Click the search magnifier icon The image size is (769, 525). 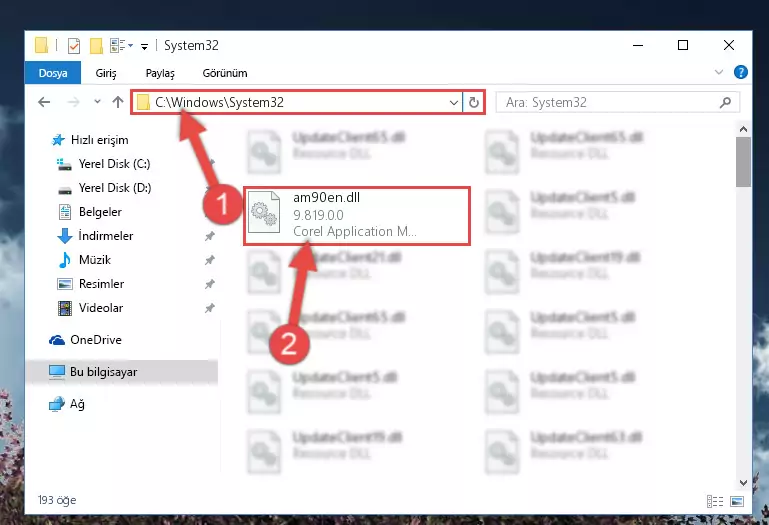[725, 103]
